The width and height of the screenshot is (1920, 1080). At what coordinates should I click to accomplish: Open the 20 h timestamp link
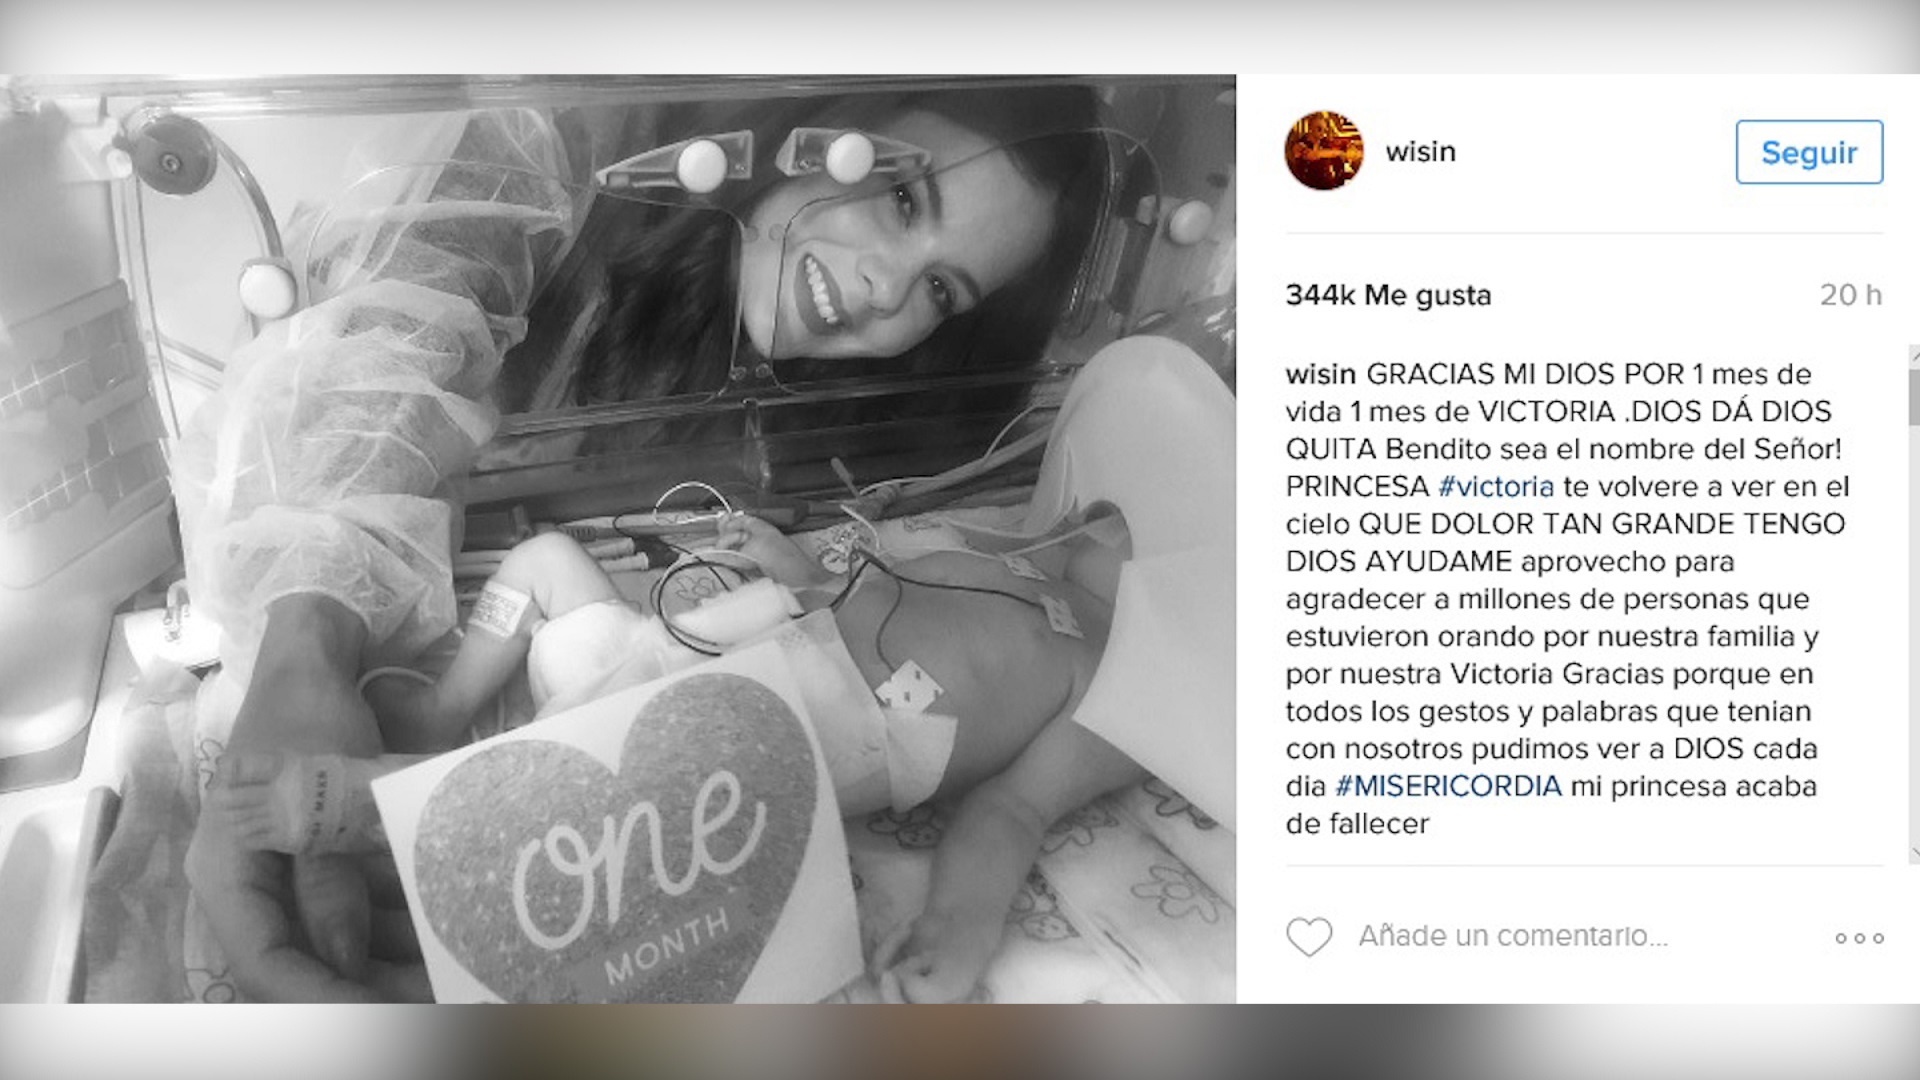1851,295
